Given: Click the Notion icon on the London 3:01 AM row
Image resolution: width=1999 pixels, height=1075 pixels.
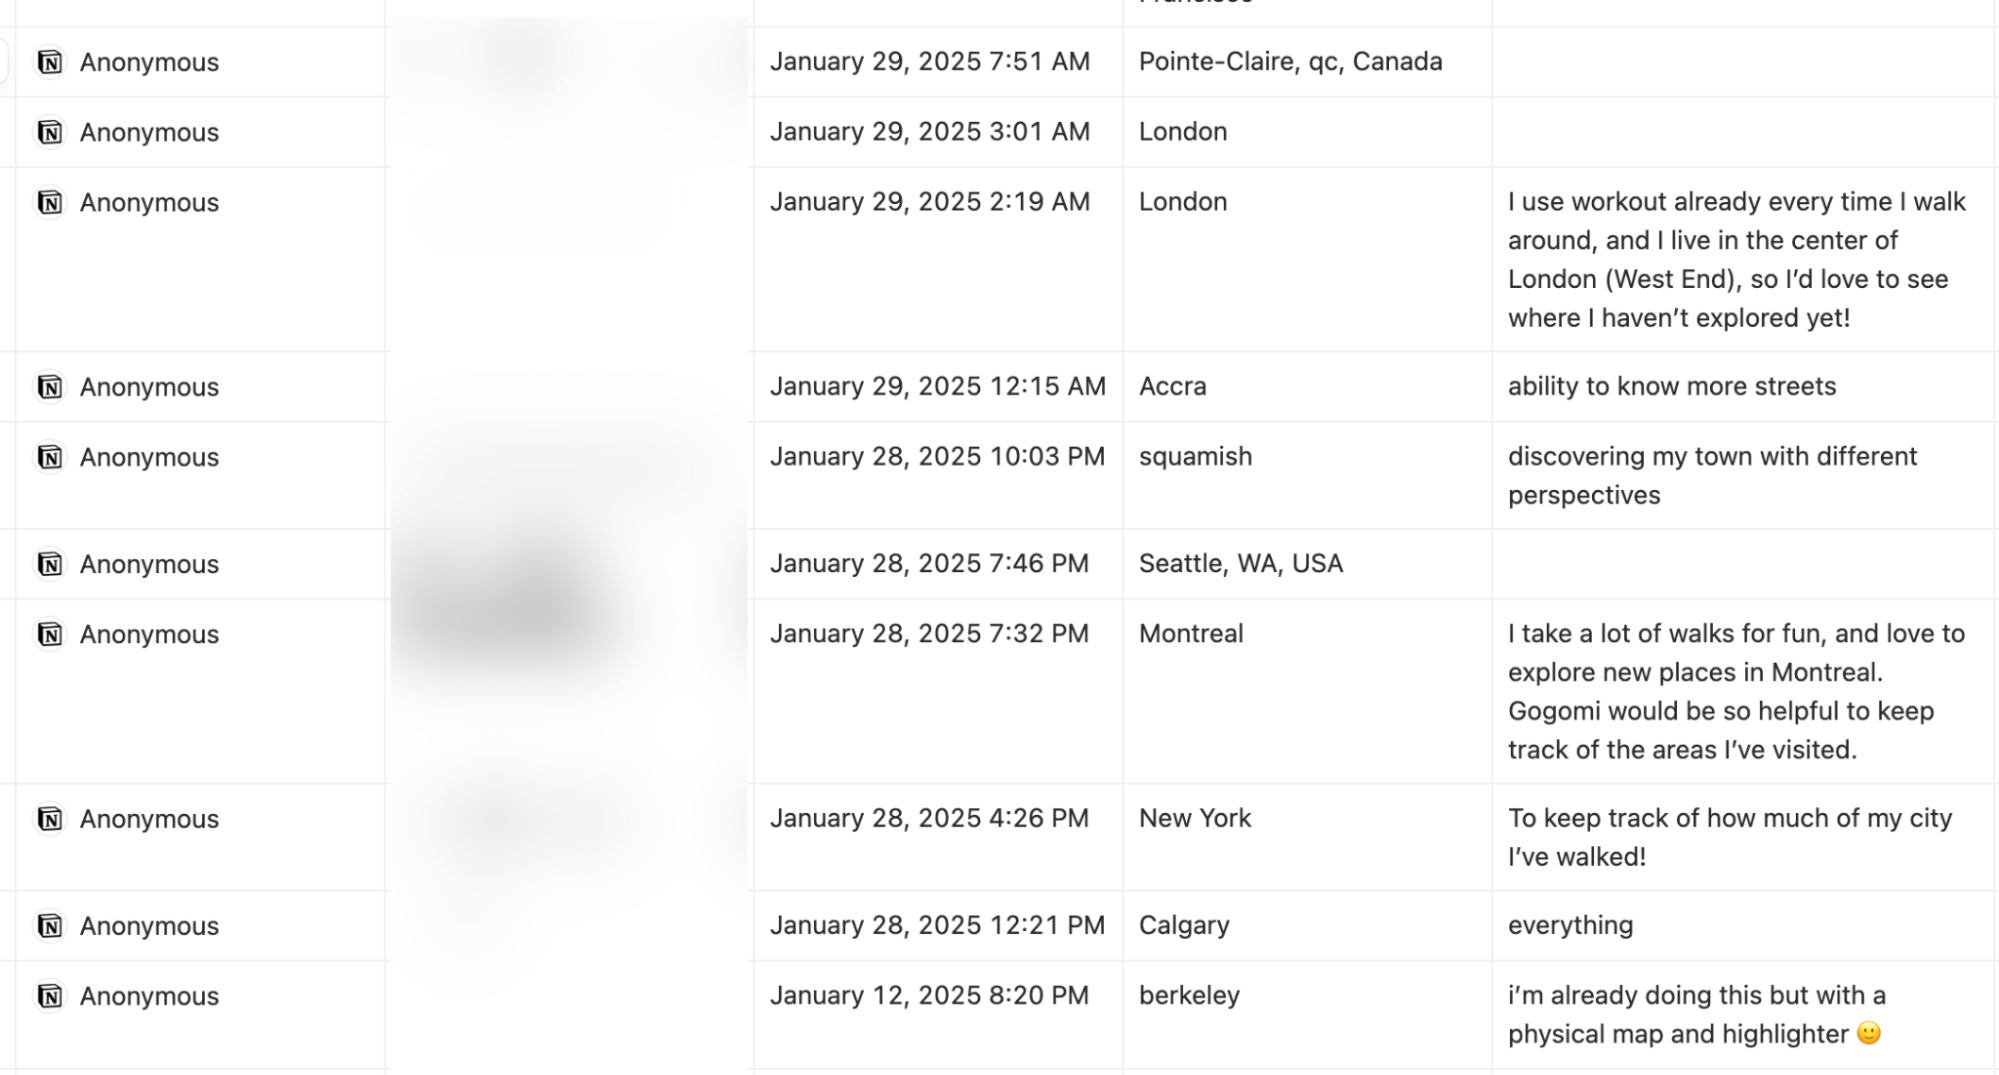Looking at the screenshot, I should pyautogui.click(x=49, y=132).
